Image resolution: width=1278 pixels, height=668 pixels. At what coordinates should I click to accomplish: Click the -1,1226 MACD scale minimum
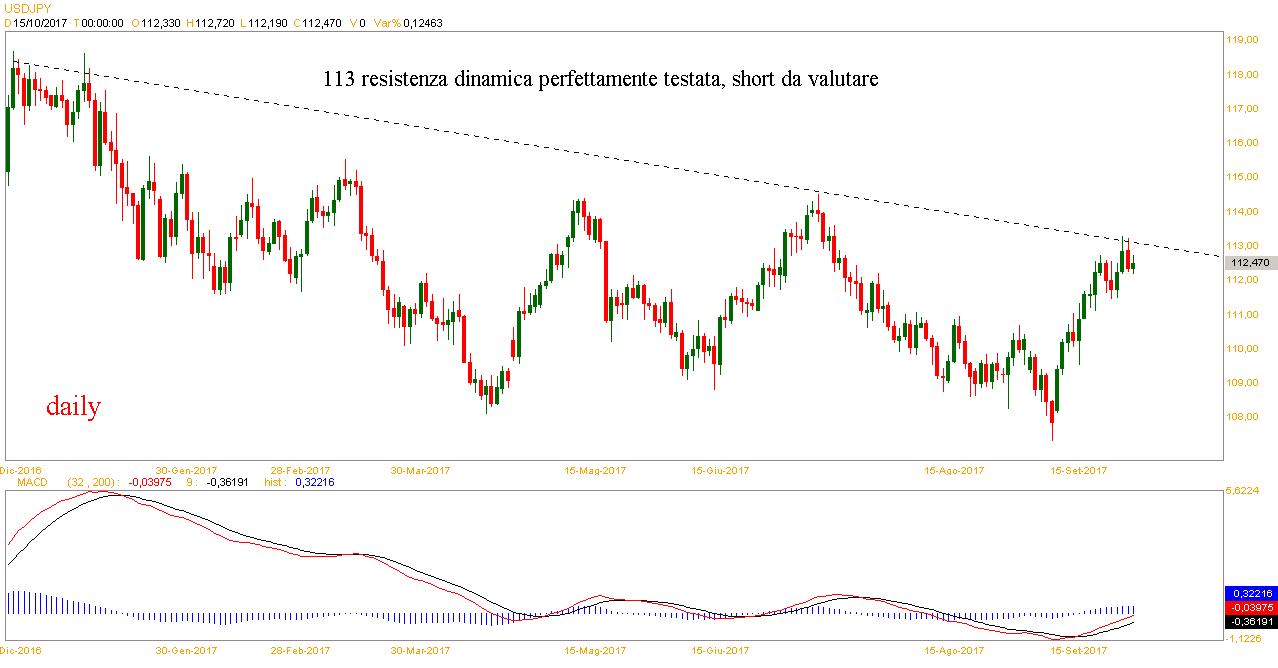point(1242,637)
